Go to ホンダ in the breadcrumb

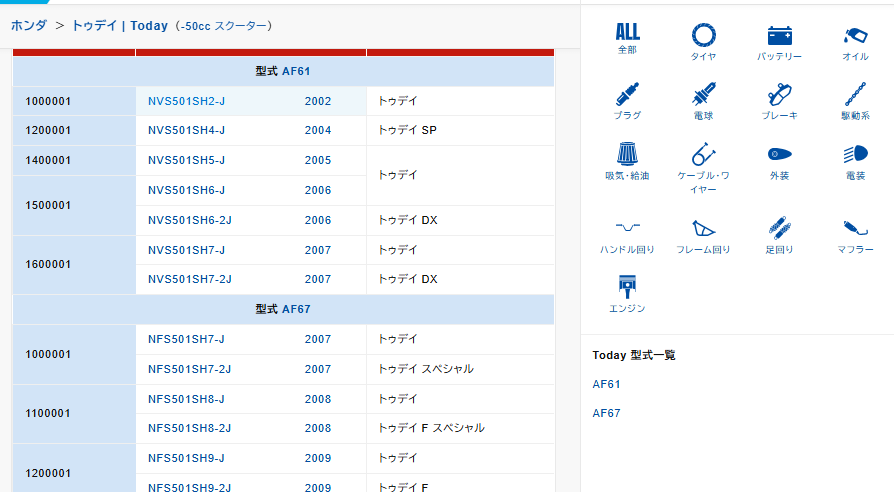[x=29, y=26]
